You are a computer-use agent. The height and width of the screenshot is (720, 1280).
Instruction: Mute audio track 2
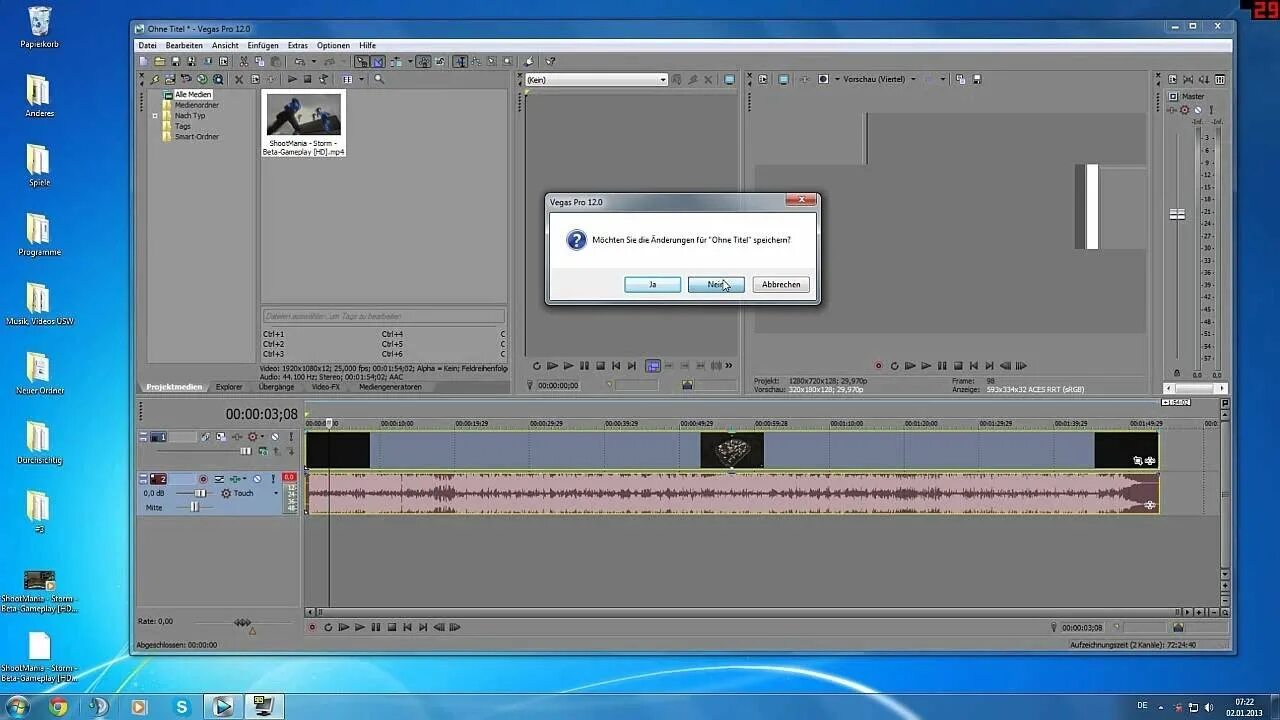[x=257, y=479]
